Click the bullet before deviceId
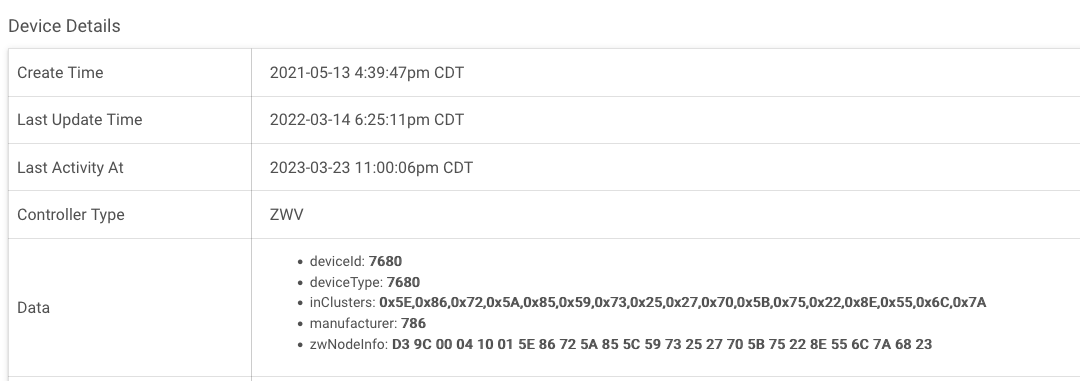1080x381 pixels. tap(300, 262)
